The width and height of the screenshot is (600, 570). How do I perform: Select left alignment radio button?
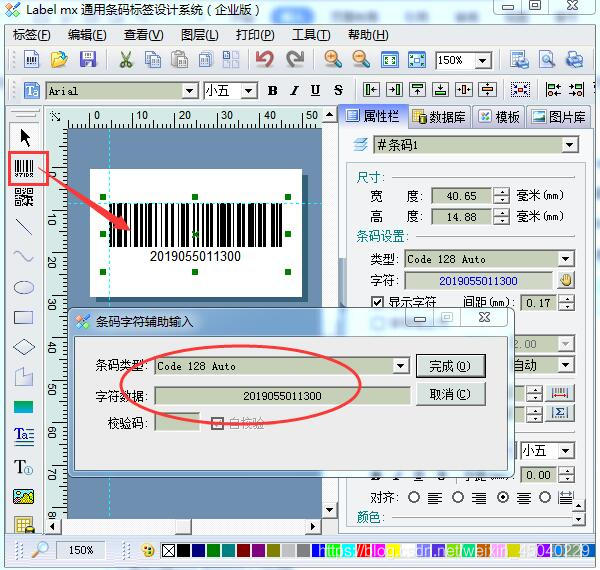pos(414,497)
